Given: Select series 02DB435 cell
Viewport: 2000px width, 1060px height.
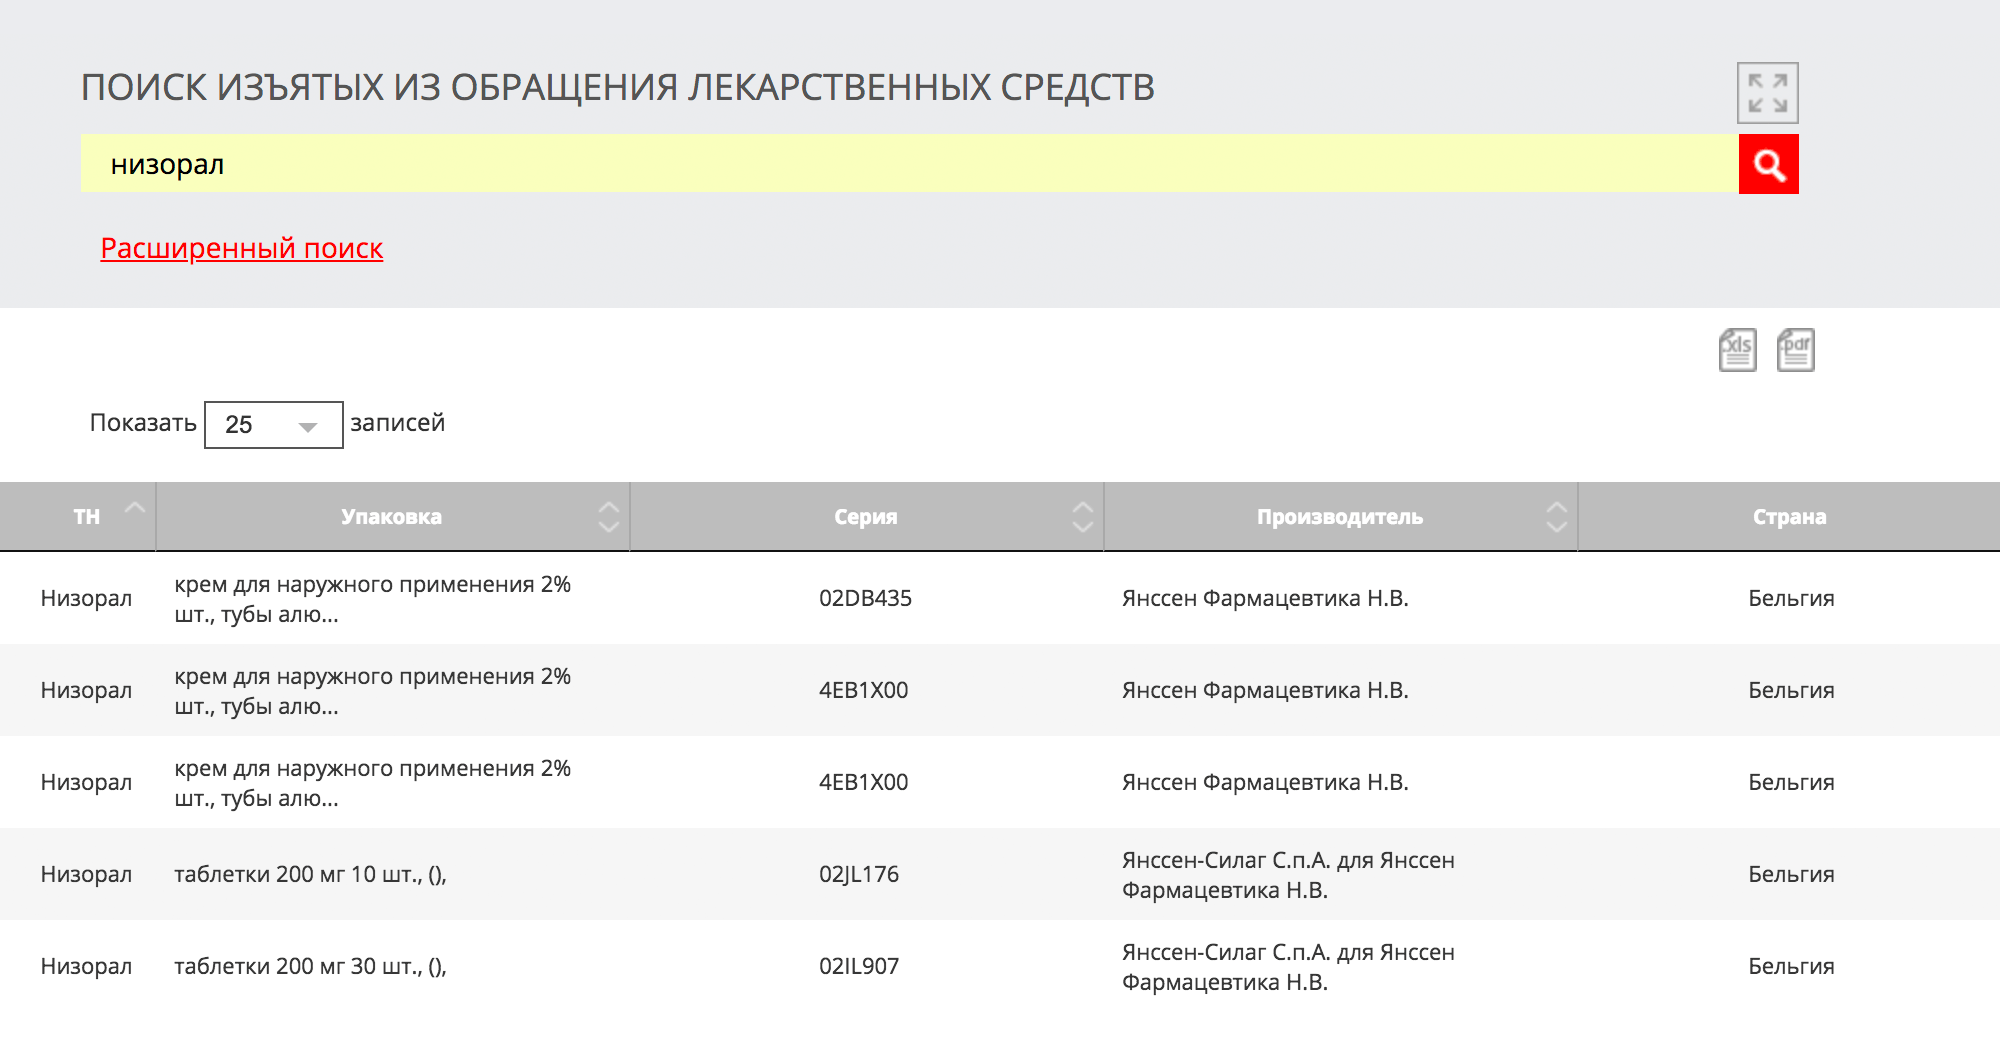Looking at the screenshot, I should [865, 598].
